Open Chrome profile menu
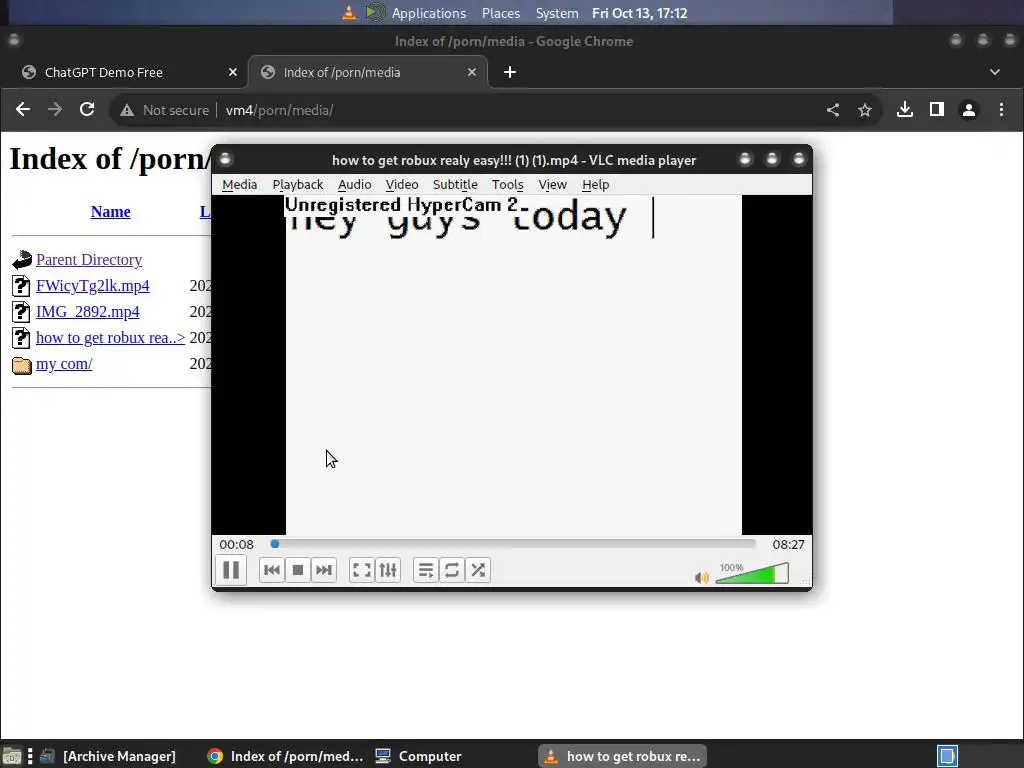Screen dimensions: 1024x768 (x=968, y=110)
